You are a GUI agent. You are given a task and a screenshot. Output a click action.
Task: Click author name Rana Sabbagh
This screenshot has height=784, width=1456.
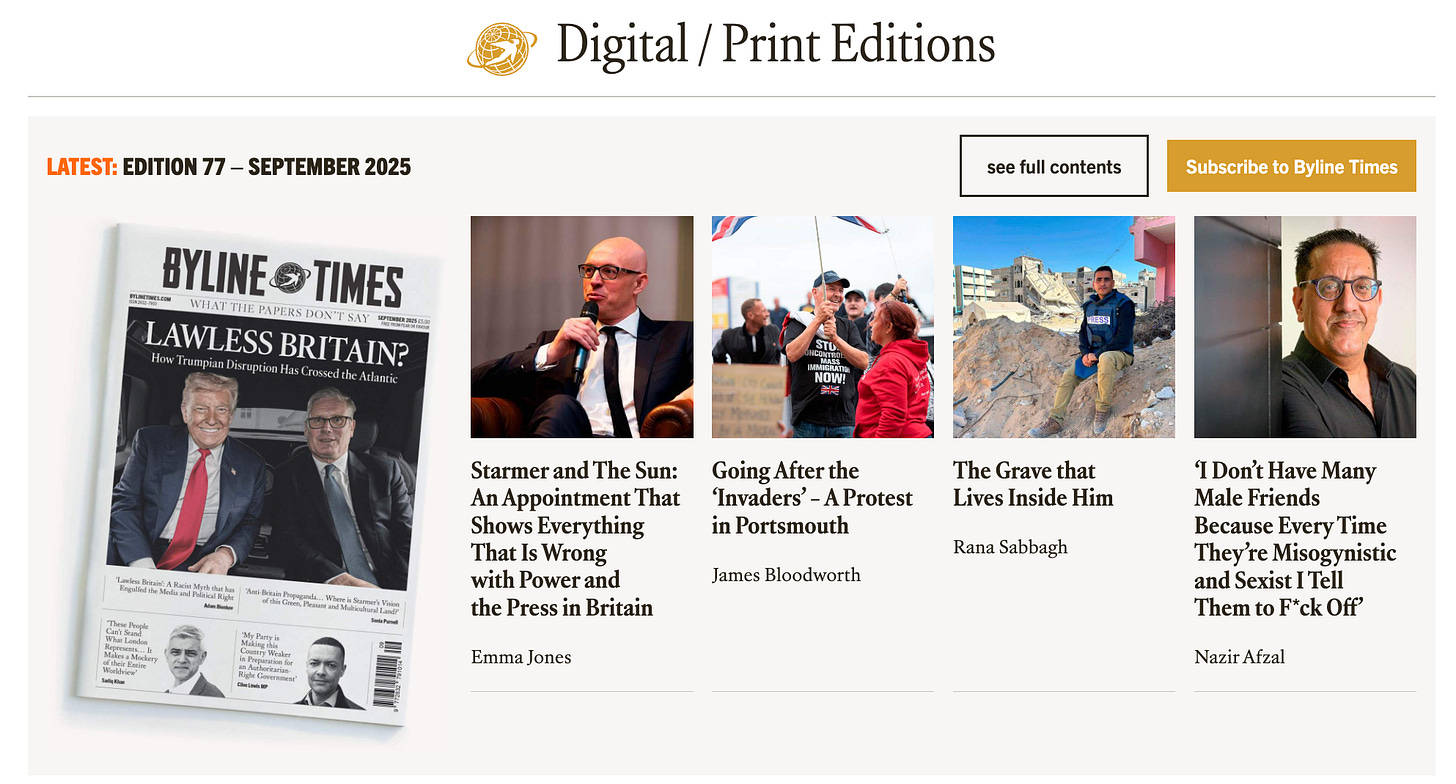(x=1010, y=547)
